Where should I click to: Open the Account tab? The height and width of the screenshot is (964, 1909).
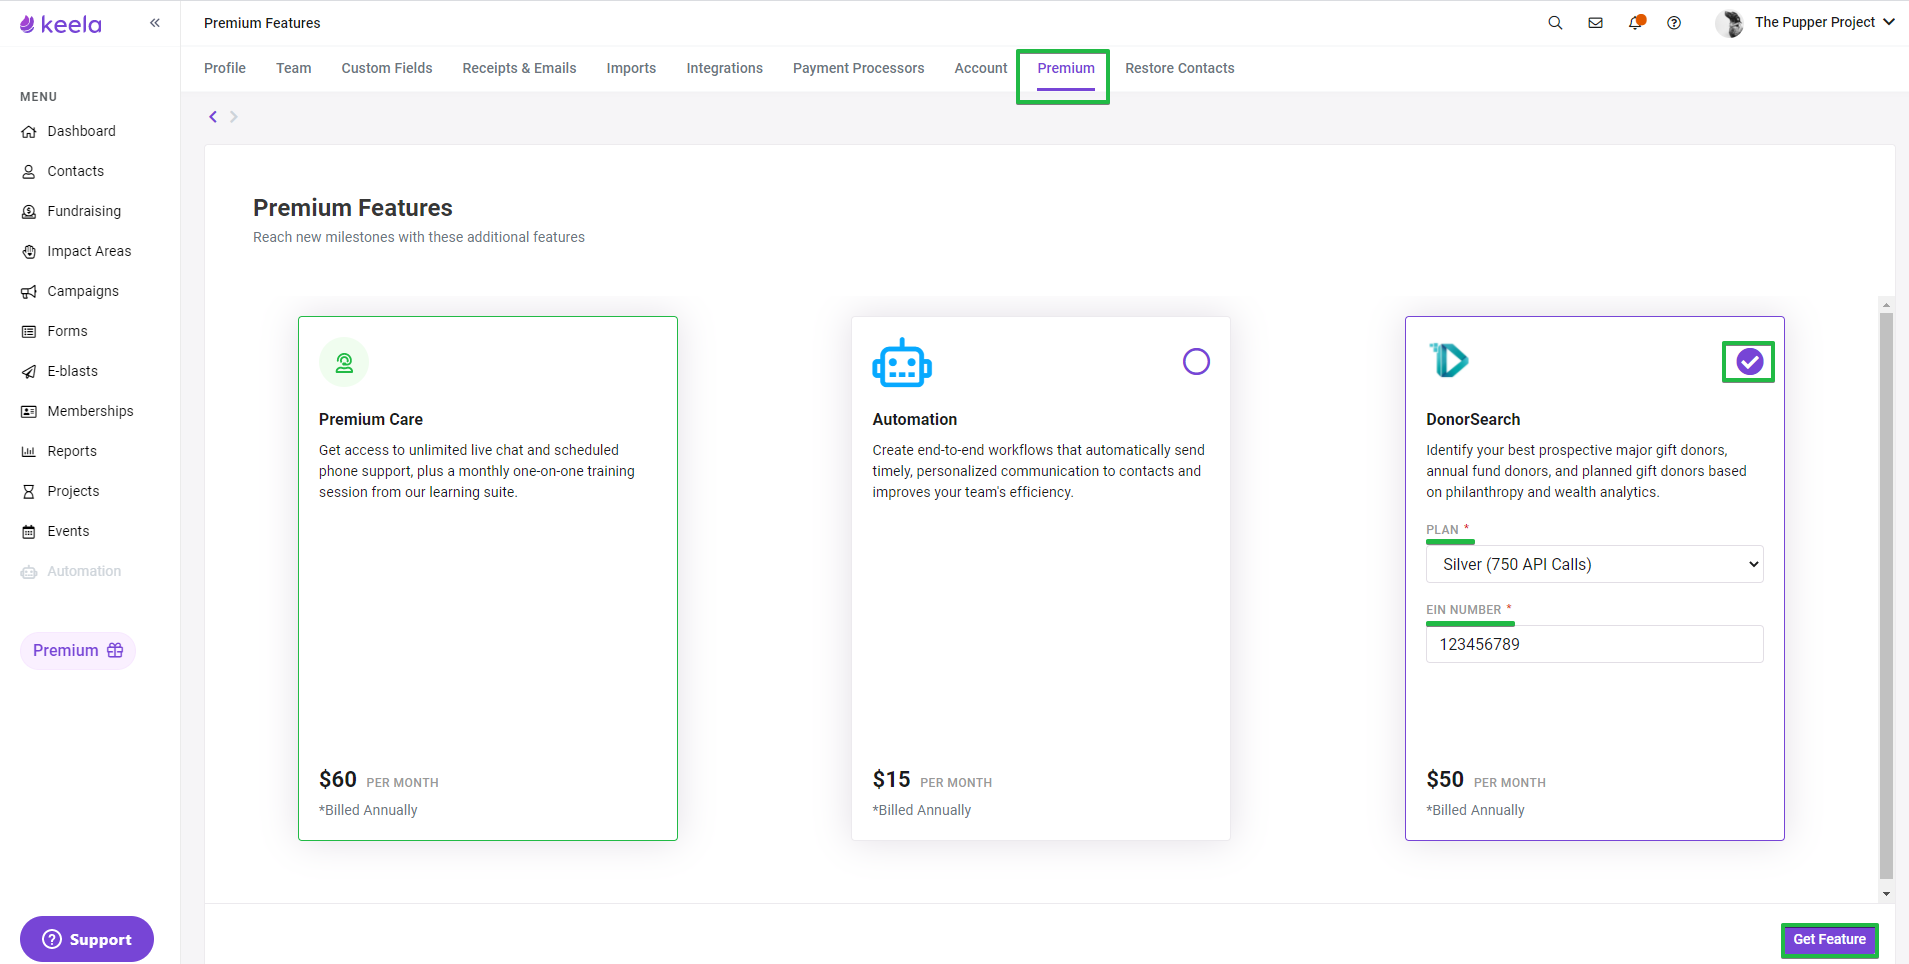981,68
